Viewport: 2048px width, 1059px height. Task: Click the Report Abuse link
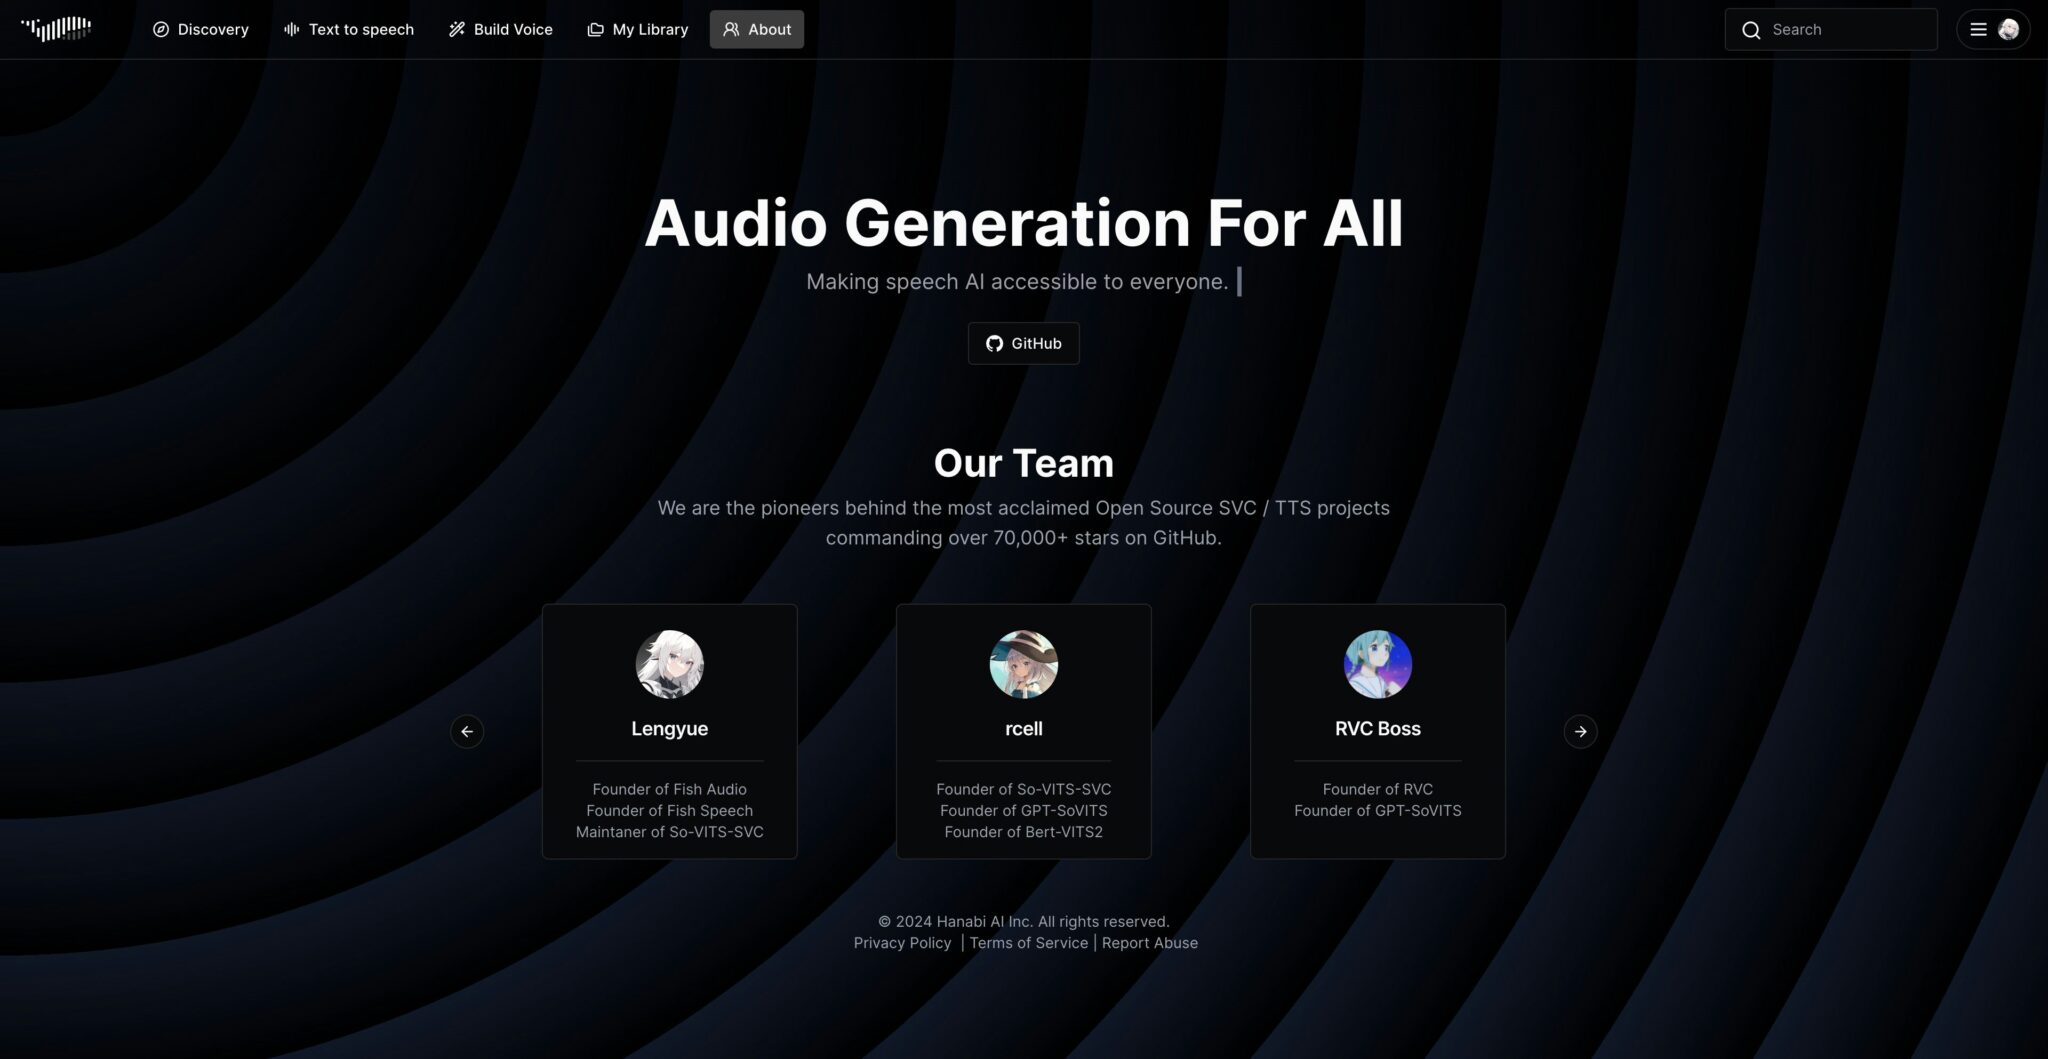pyautogui.click(x=1149, y=942)
